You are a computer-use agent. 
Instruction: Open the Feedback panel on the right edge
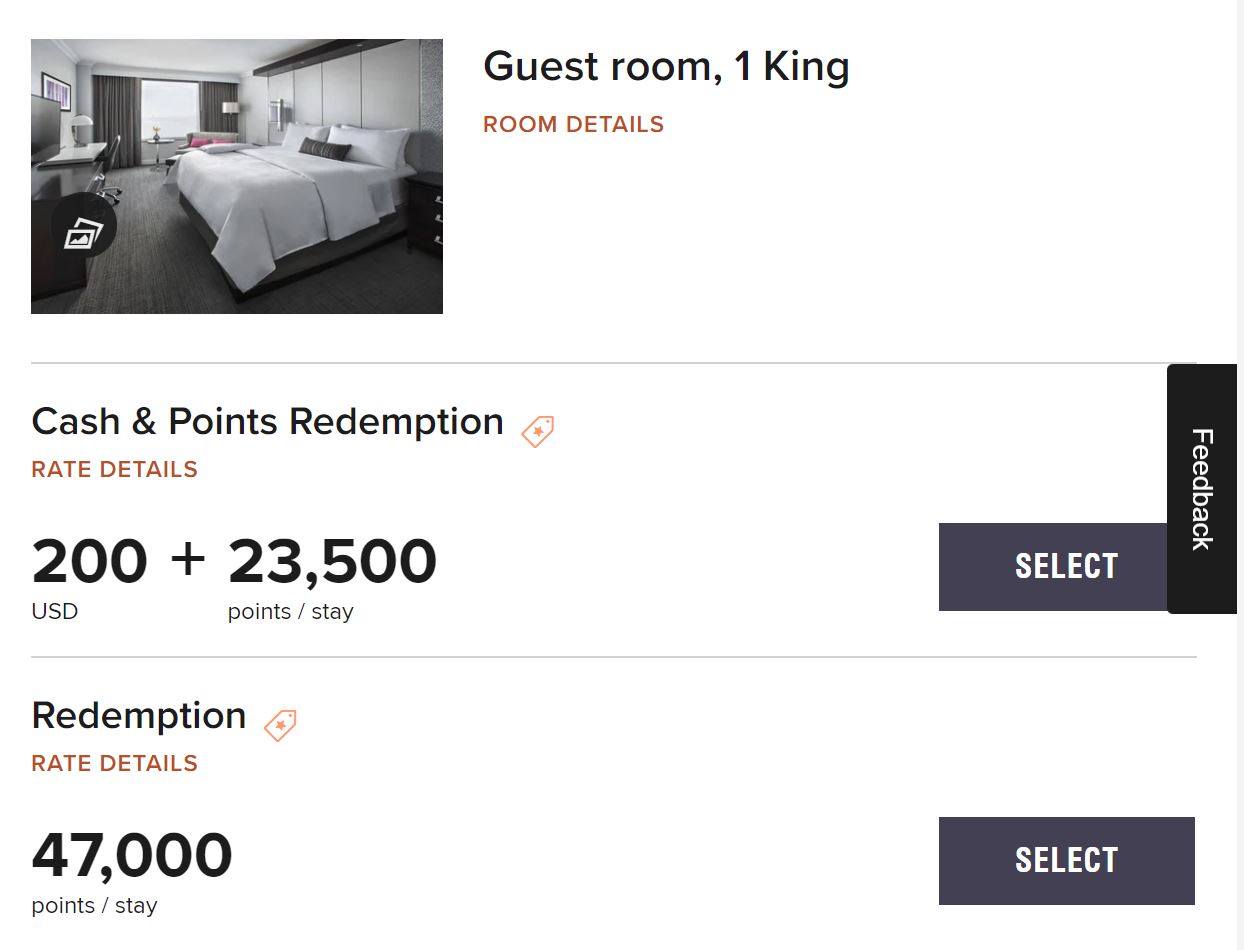(1201, 488)
